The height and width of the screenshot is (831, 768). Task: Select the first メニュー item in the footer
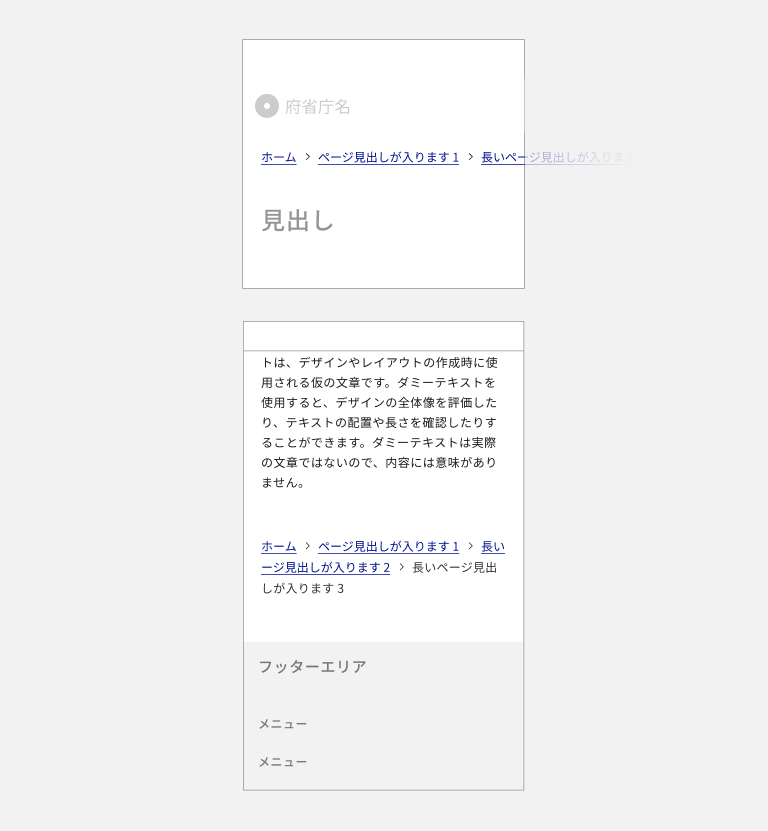click(283, 724)
